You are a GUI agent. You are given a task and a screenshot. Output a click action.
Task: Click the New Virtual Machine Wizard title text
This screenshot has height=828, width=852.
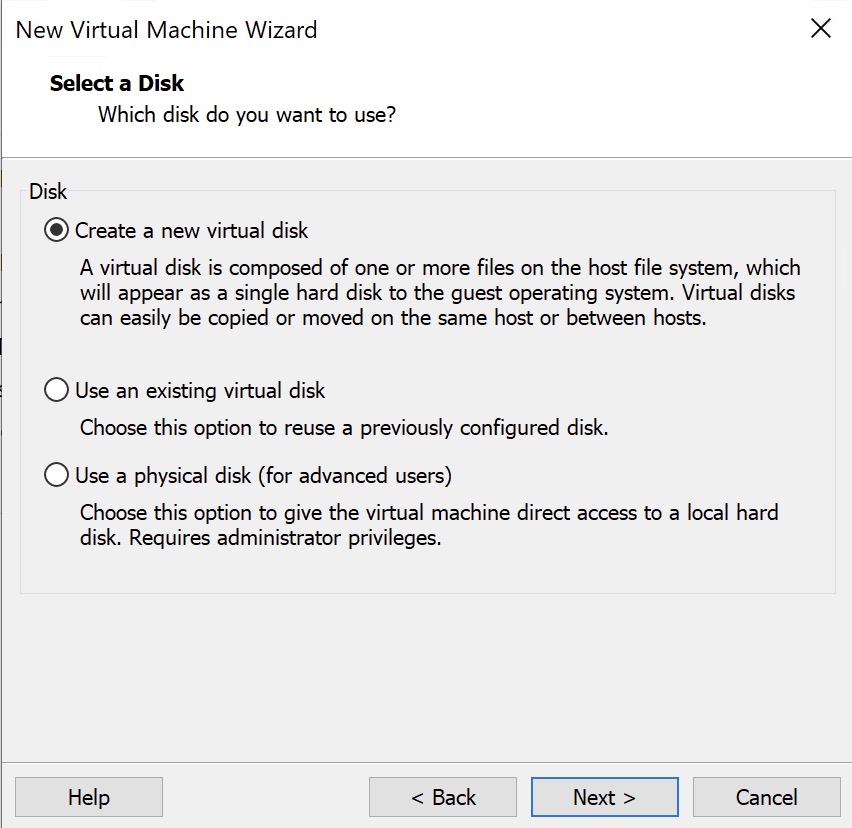166,29
